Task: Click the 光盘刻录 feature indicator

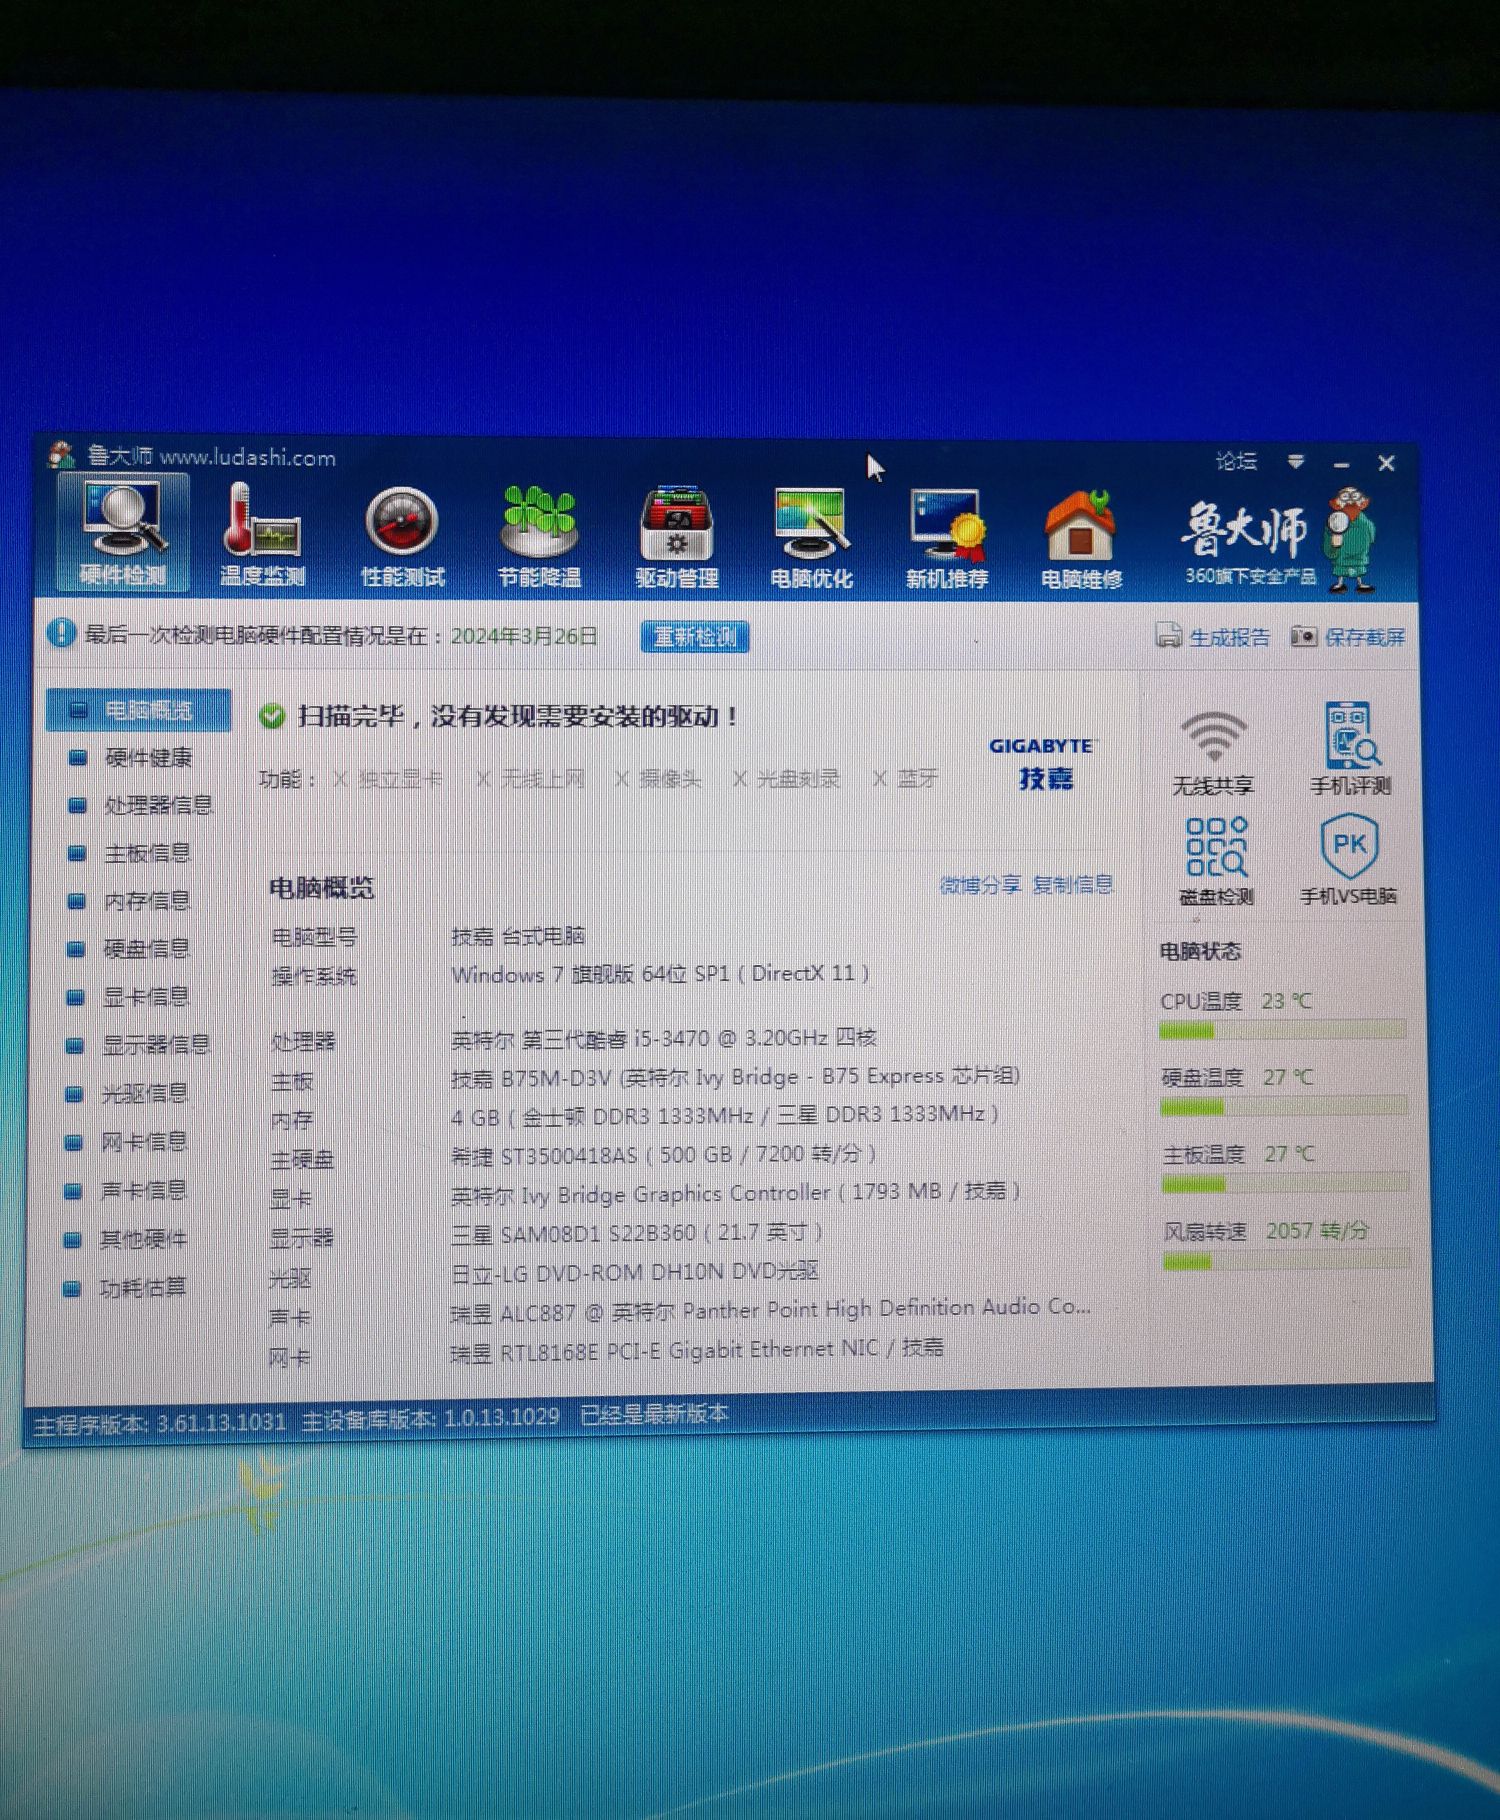Action: [786, 779]
